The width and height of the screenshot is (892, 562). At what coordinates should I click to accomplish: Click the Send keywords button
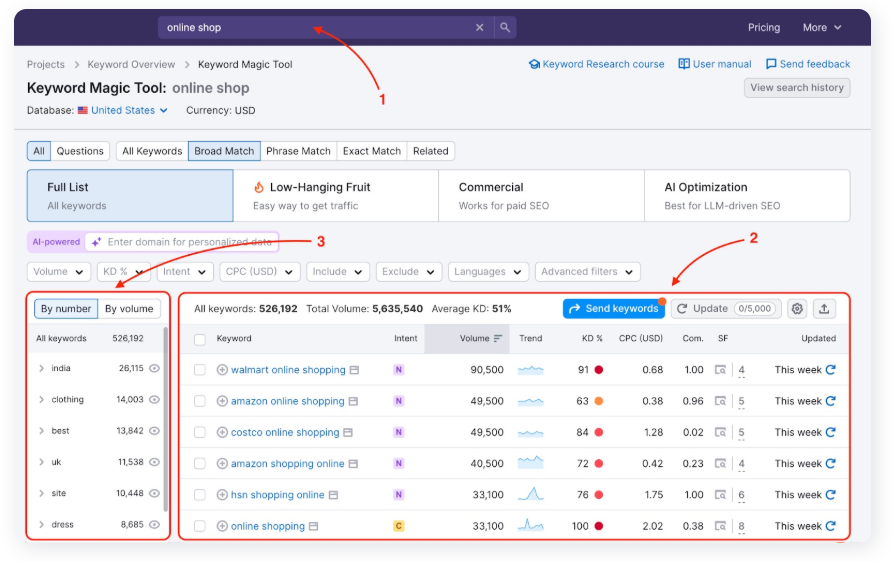(613, 309)
